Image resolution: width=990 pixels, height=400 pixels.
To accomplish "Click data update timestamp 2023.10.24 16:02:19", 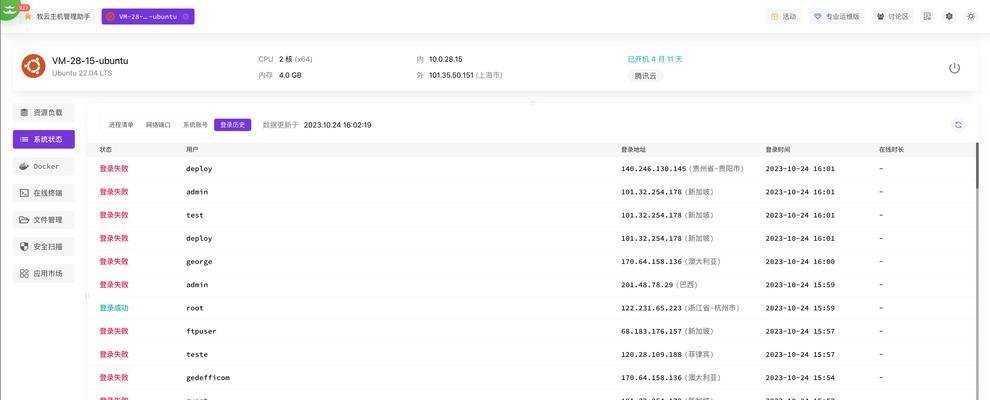I will [x=337, y=125].
